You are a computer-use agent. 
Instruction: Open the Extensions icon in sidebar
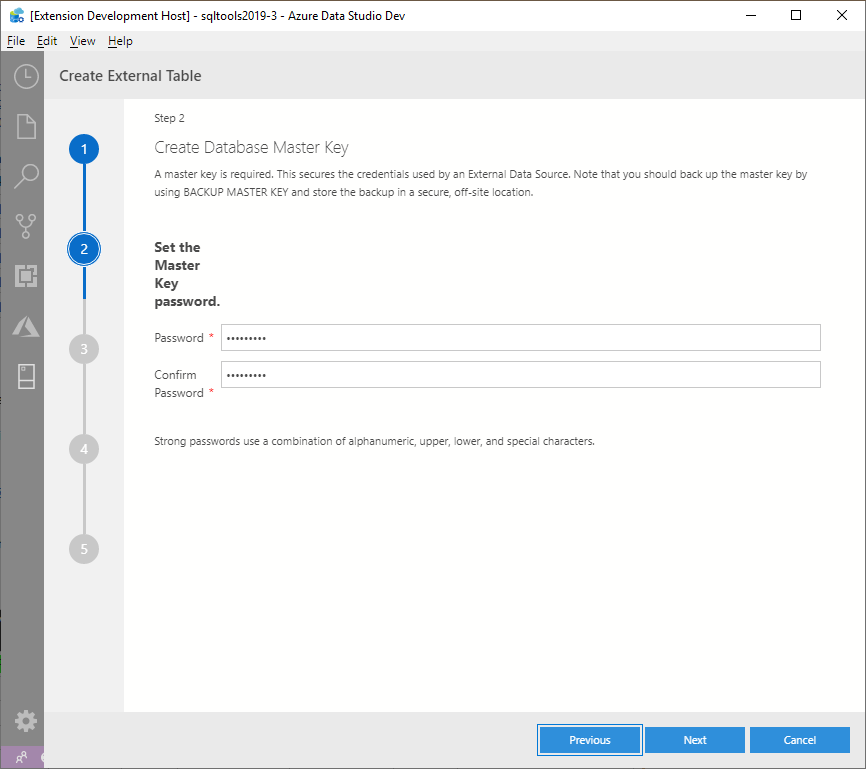(26, 276)
